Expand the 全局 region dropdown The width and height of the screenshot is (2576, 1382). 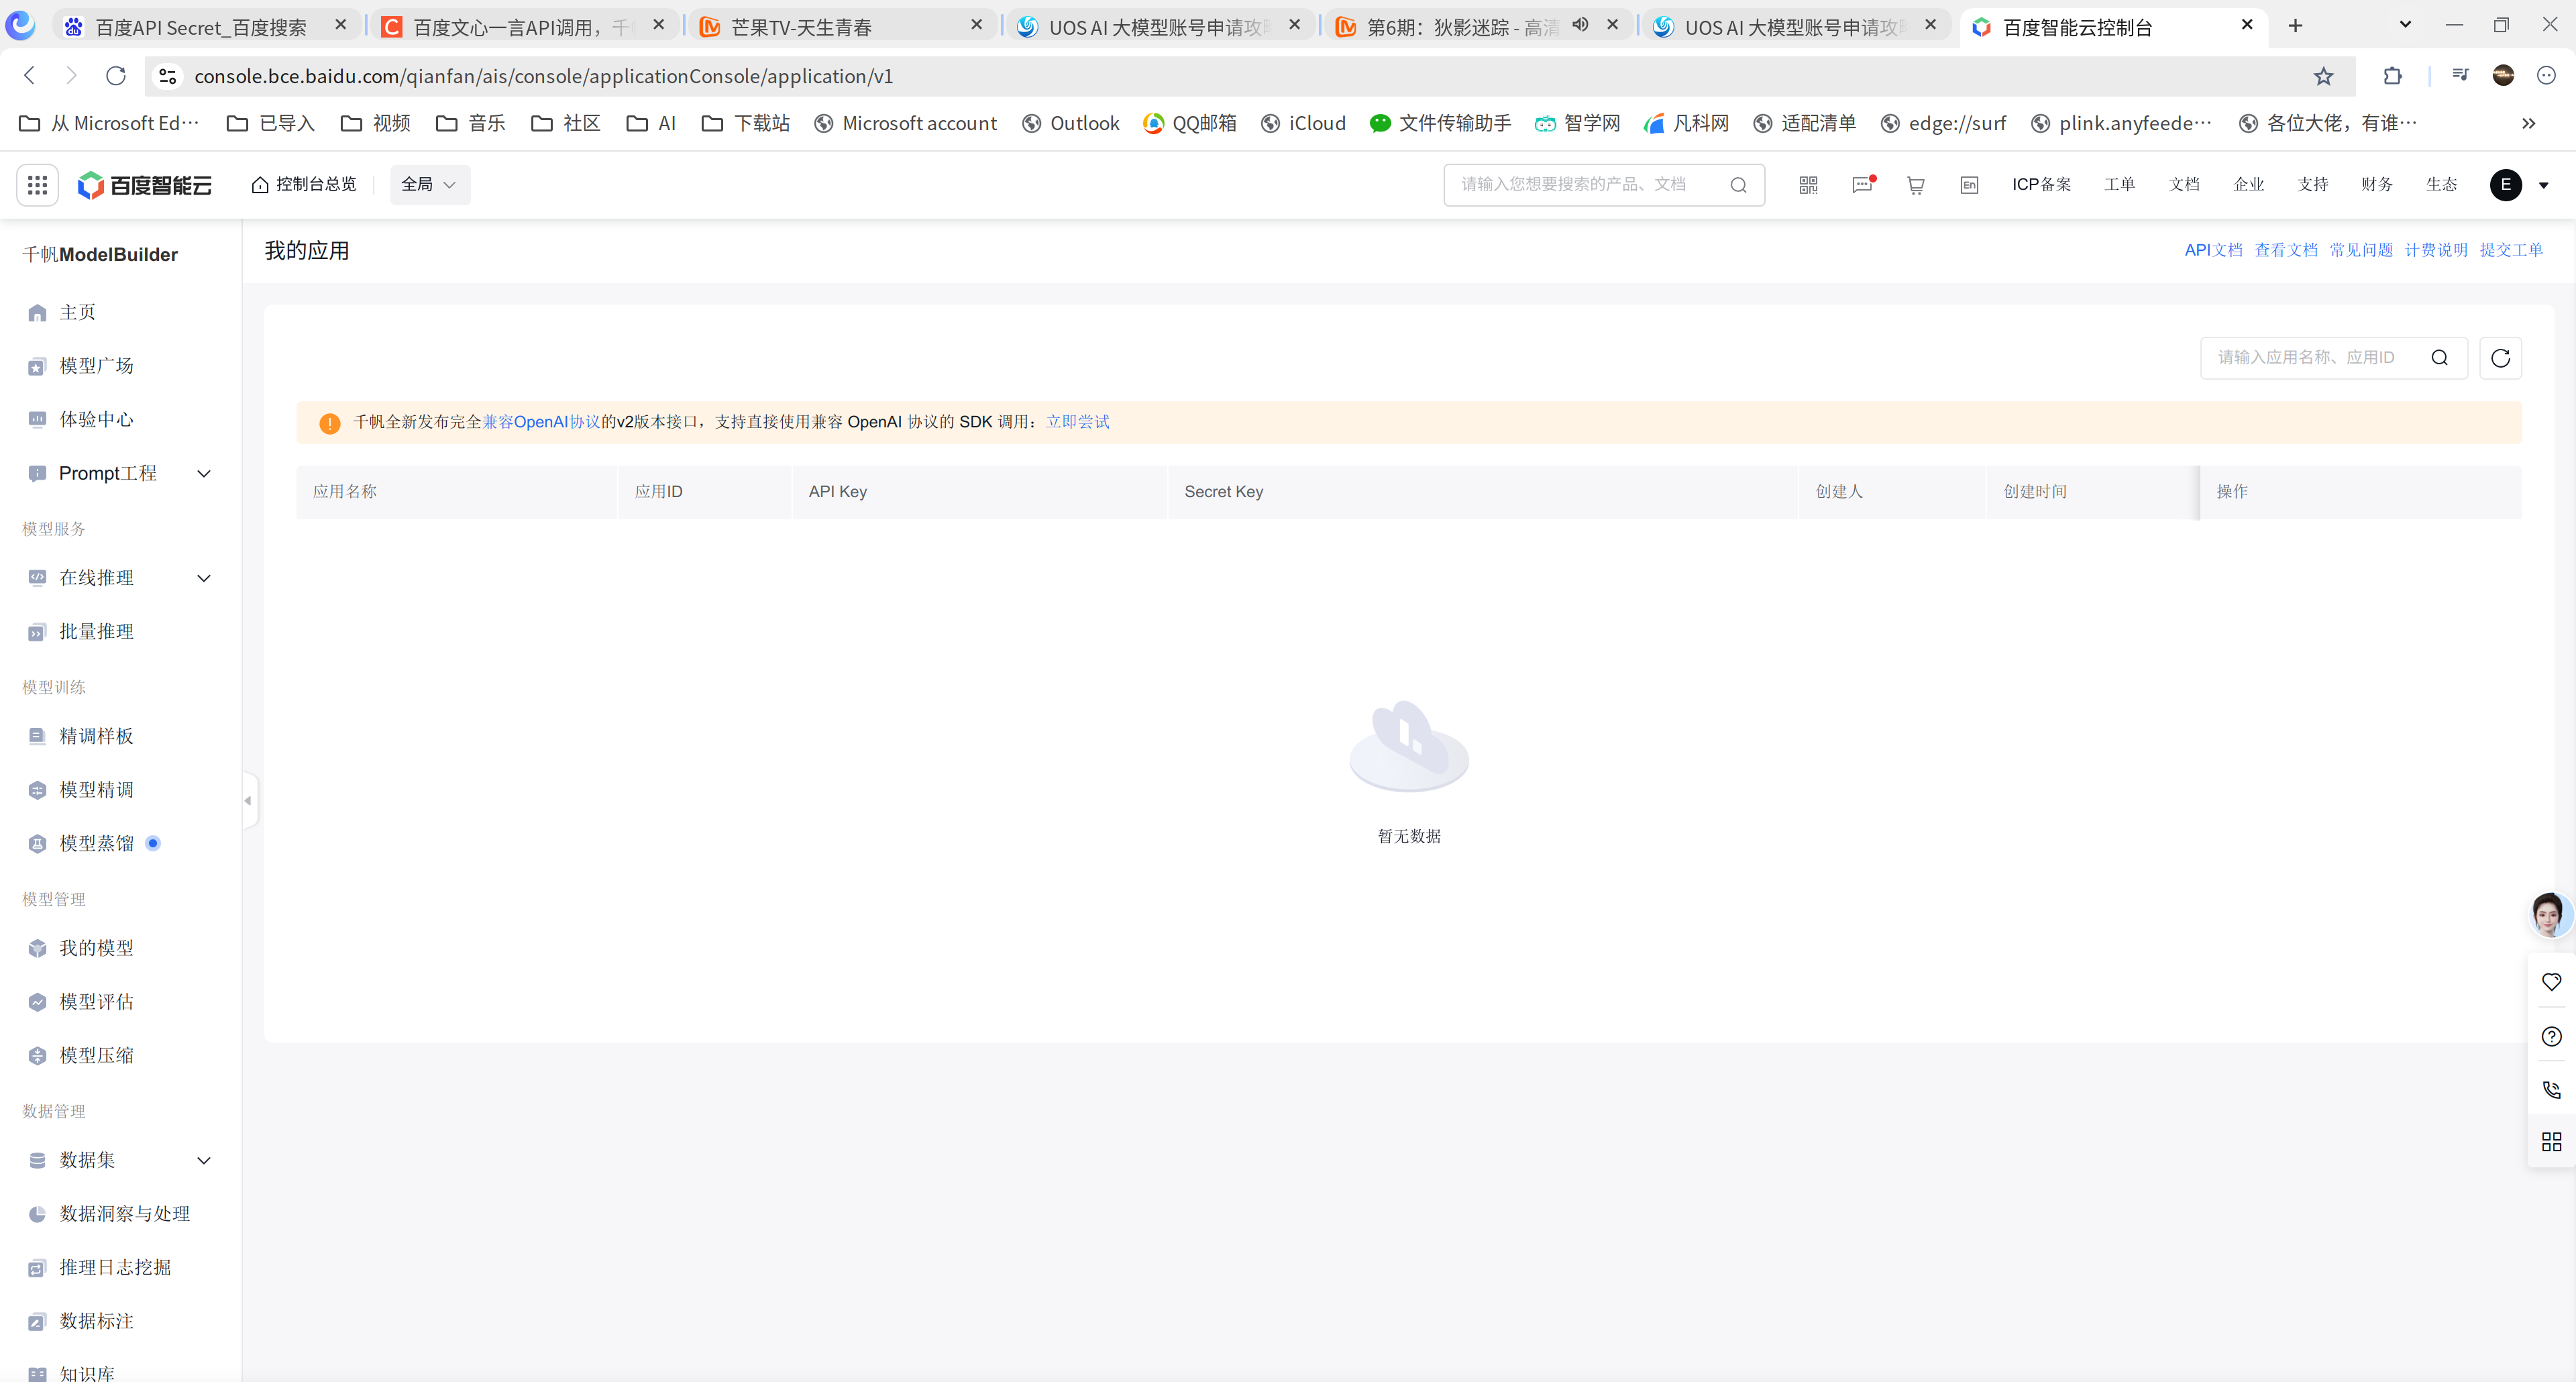(429, 185)
